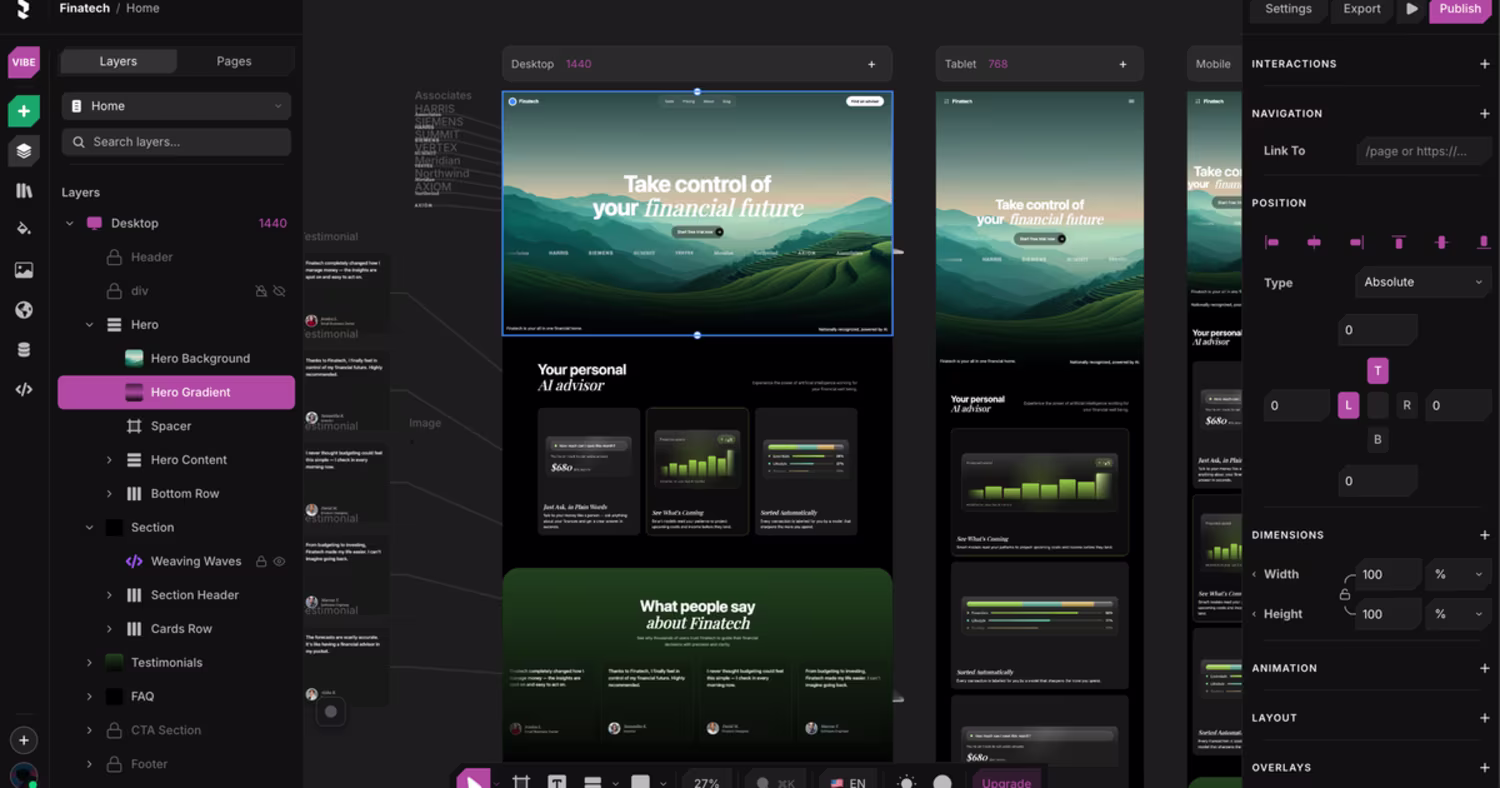Screen dimensions: 1500x788
Task: Select the frame tool in bottom toolbar
Action: pyautogui.click(x=521, y=782)
